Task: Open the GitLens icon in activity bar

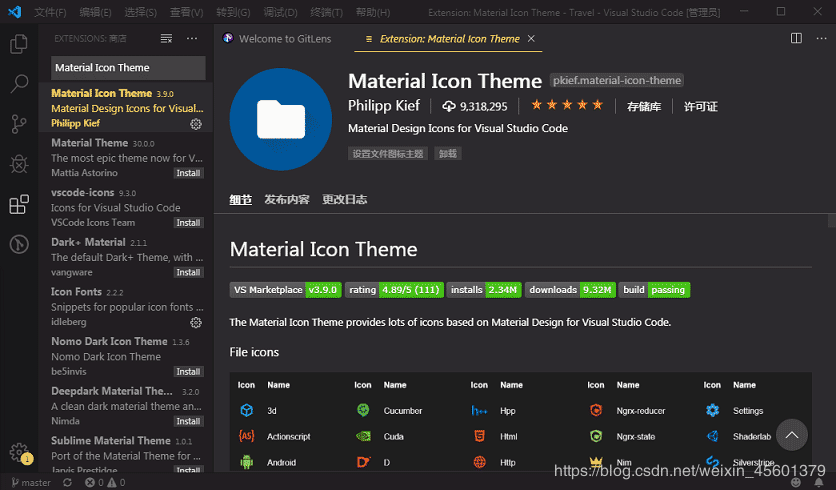Action: [x=18, y=244]
